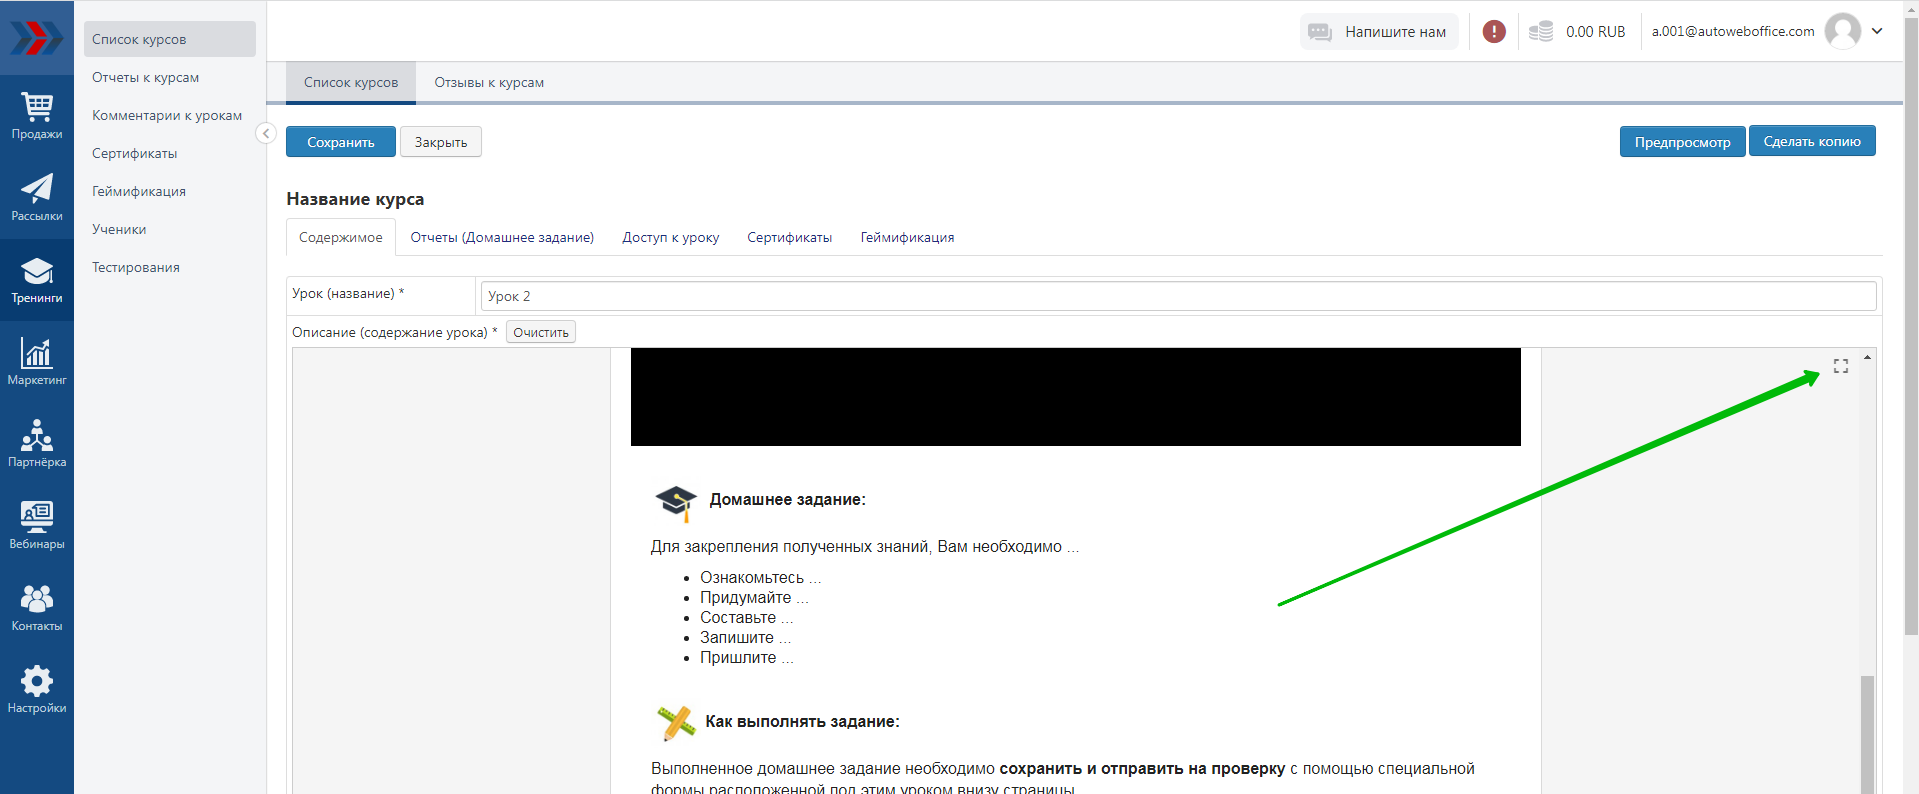Expand the user account dropdown arrow
Viewport: 1919px width, 794px height.
tap(1877, 31)
